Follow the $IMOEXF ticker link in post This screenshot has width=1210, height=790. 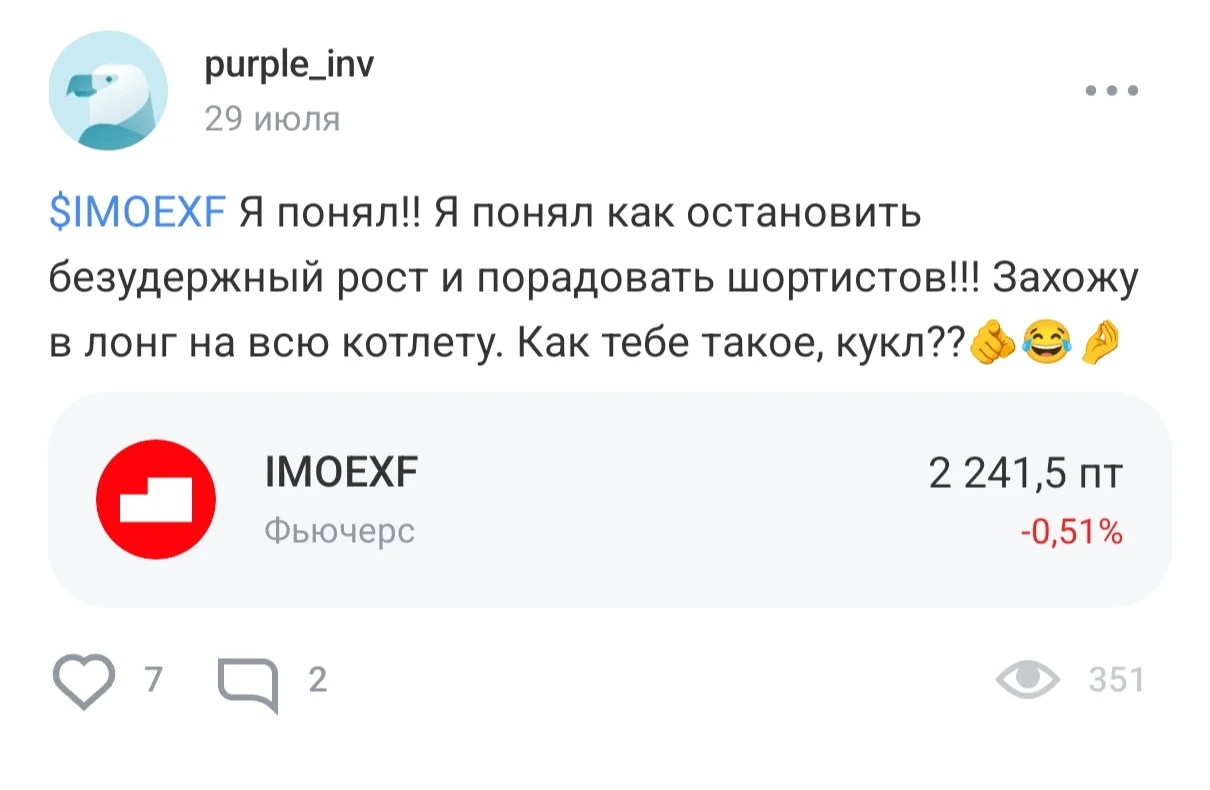138,214
